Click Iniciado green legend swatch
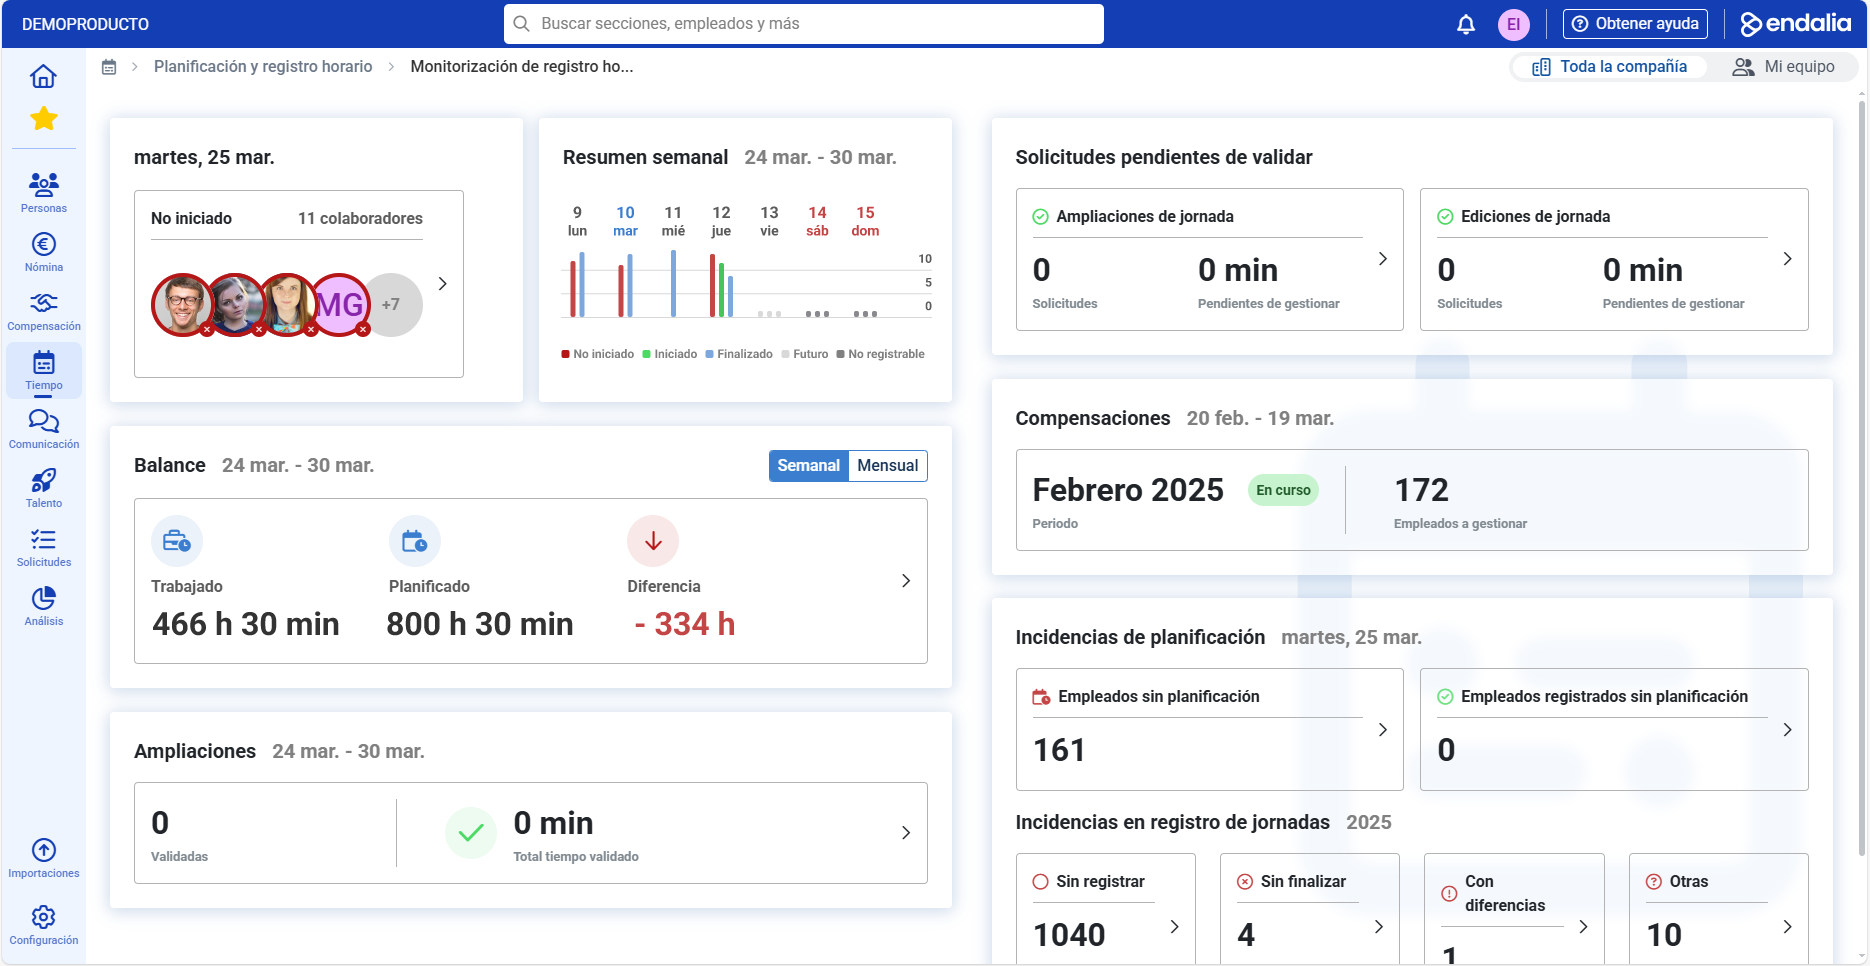Viewport: 1870px width, 966px height. point(647,354)
